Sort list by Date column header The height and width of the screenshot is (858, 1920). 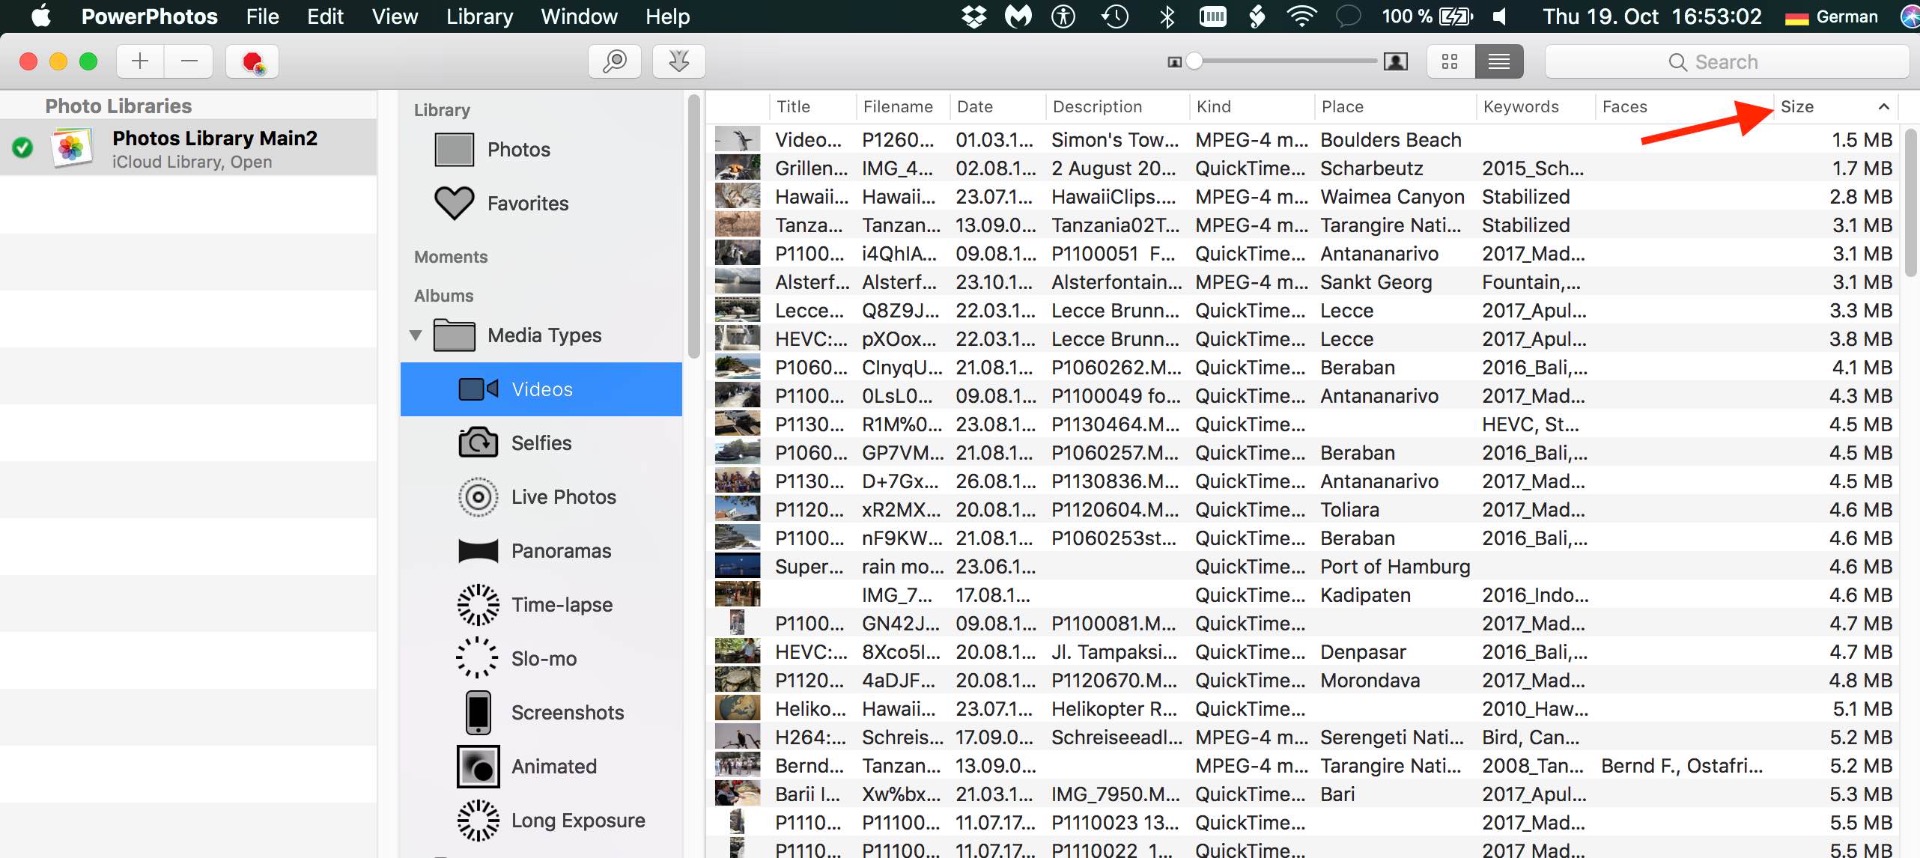point(975,106)
